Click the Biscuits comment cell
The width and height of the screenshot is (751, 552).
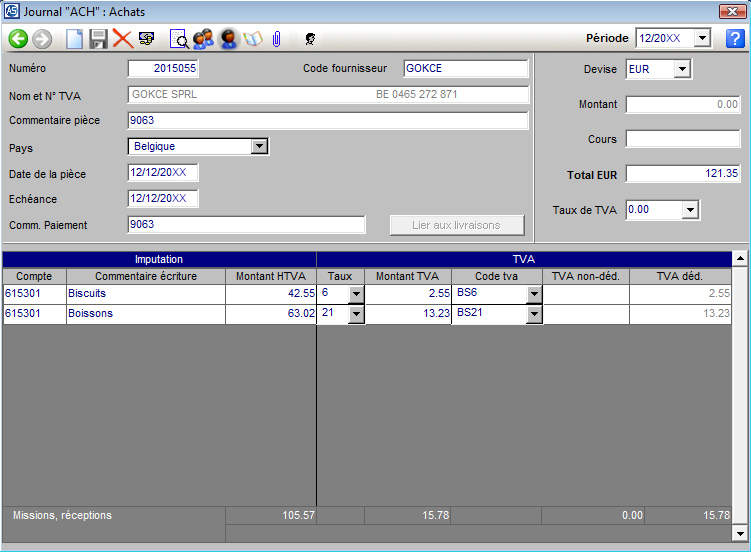tap(145, 294)
